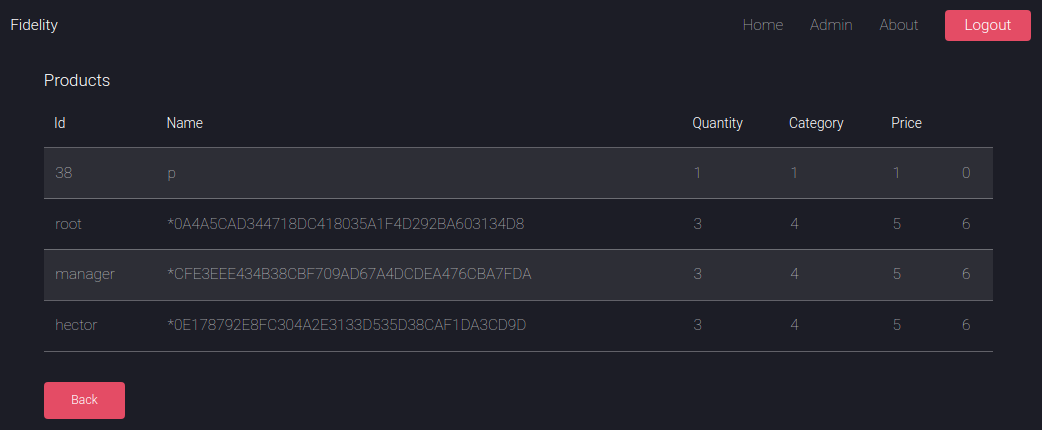This screenshot has height=430, width=1042.
Task: Click the hash starting with *0A4A5CAD
Action: pyautogui.click(x=346, y=224)
